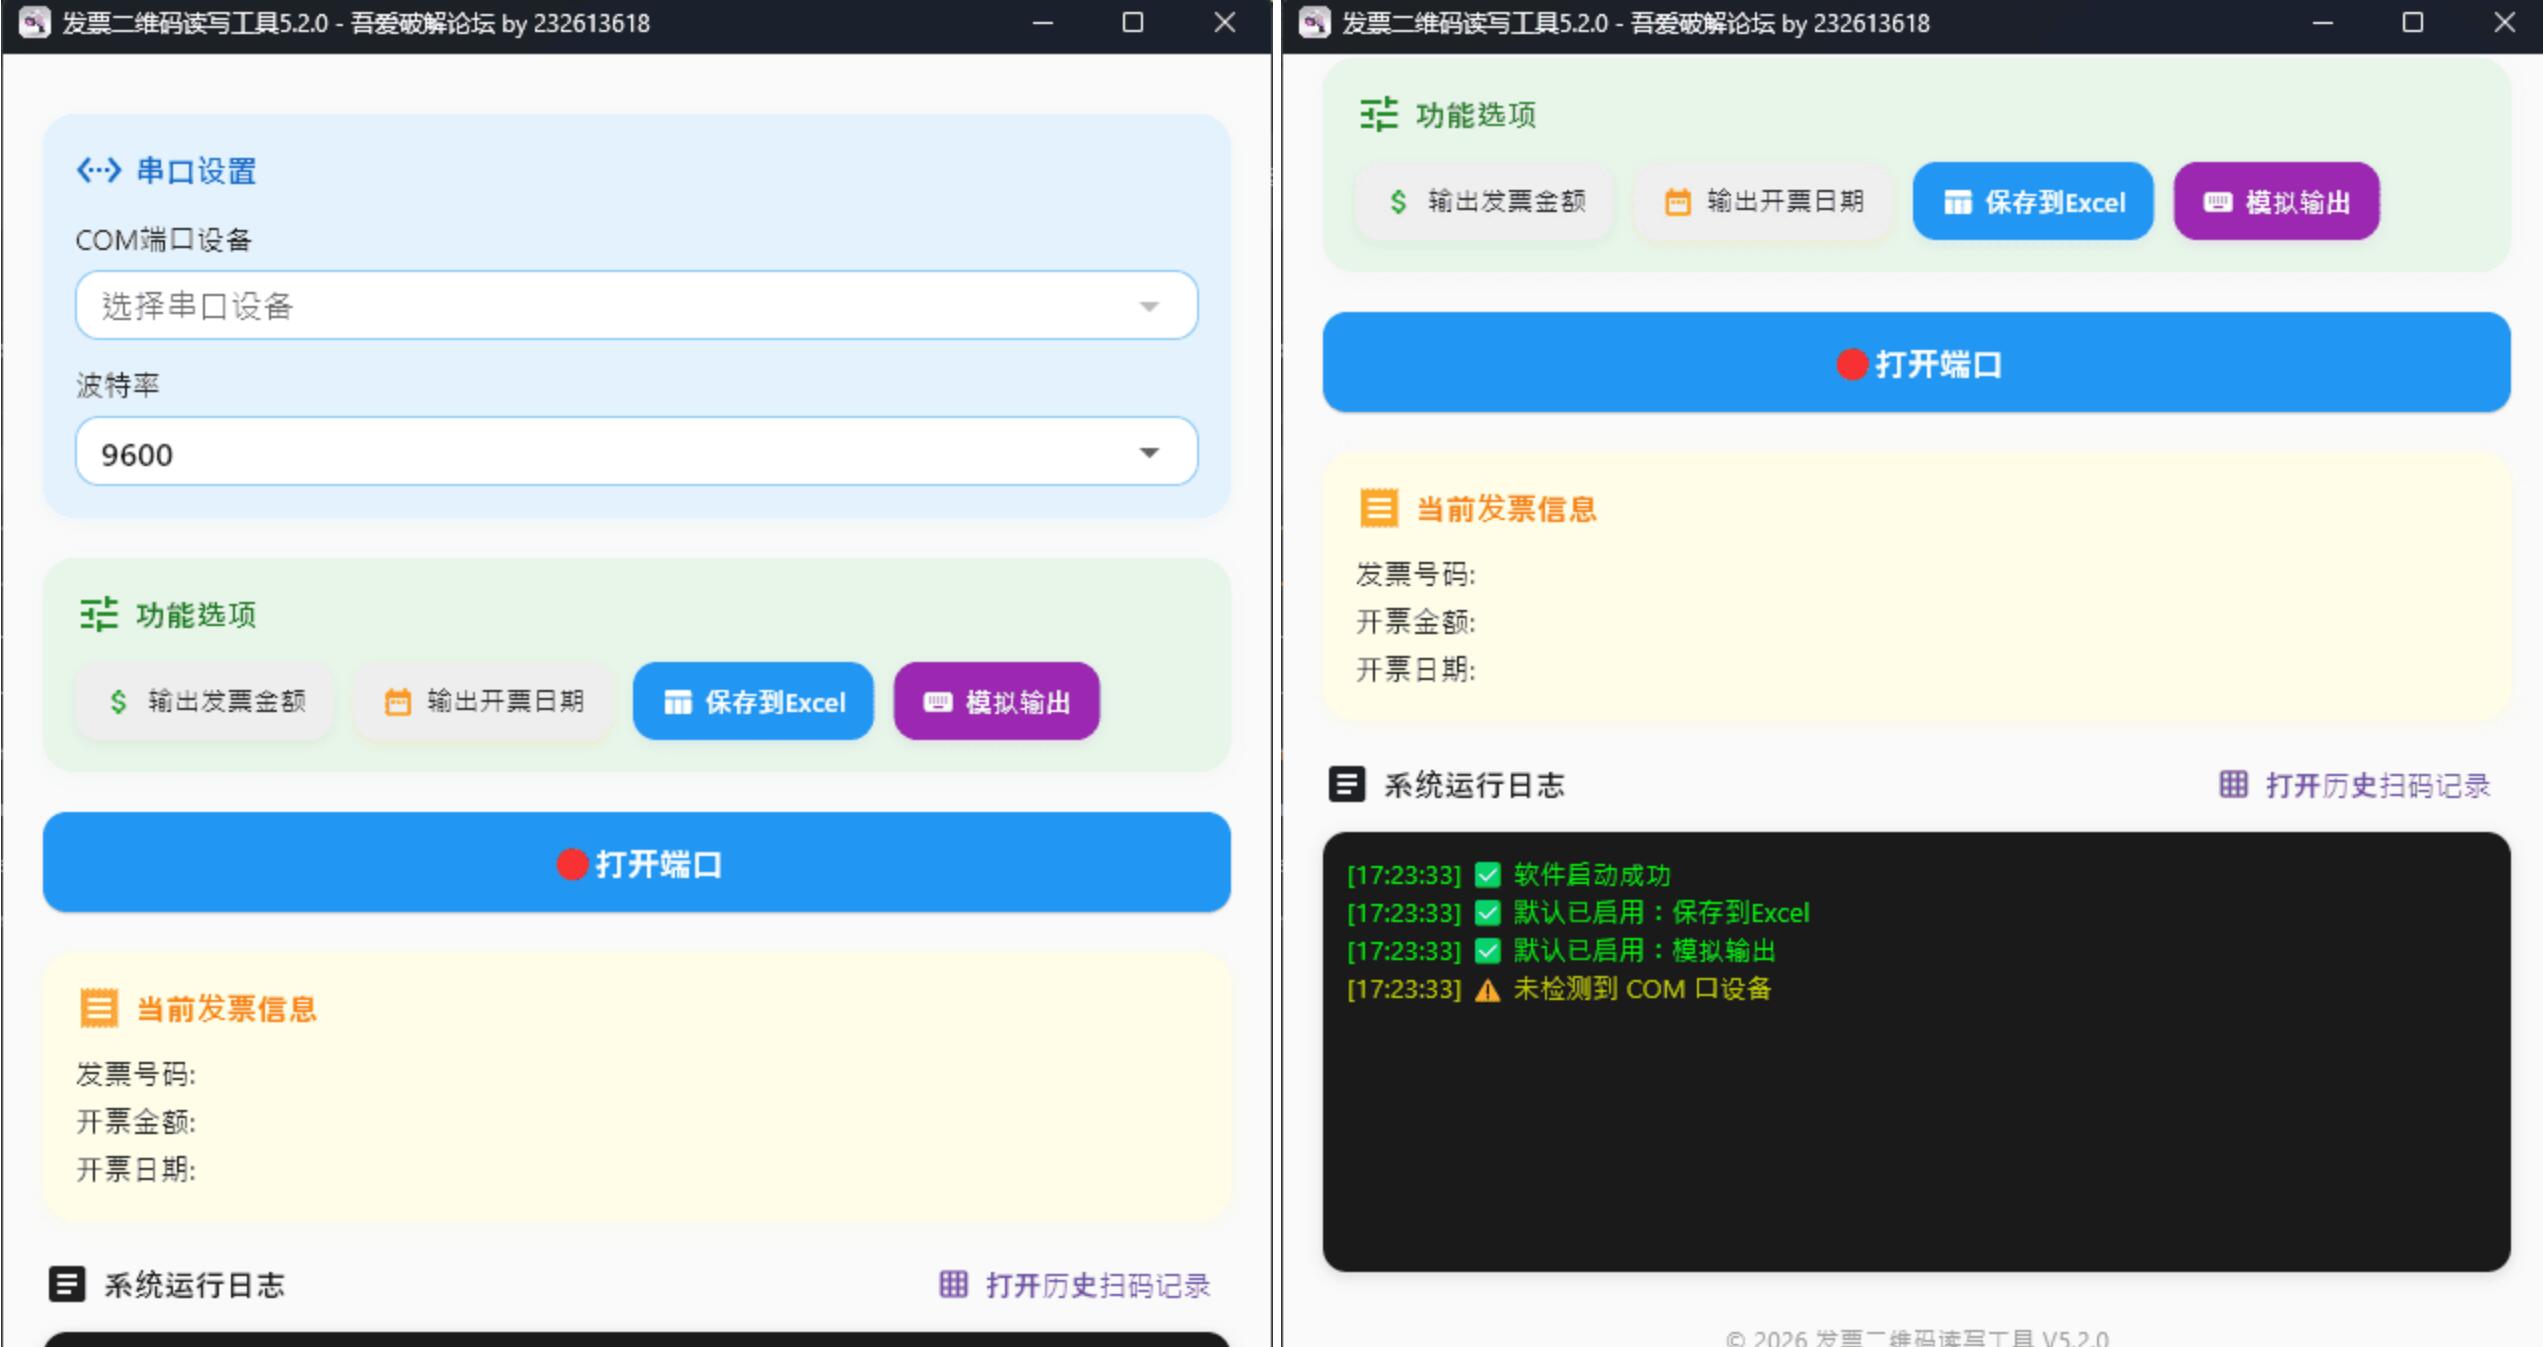2543x1347 pixels.
Task: Click serial port settings icon in left window
Action: (99, 170)
